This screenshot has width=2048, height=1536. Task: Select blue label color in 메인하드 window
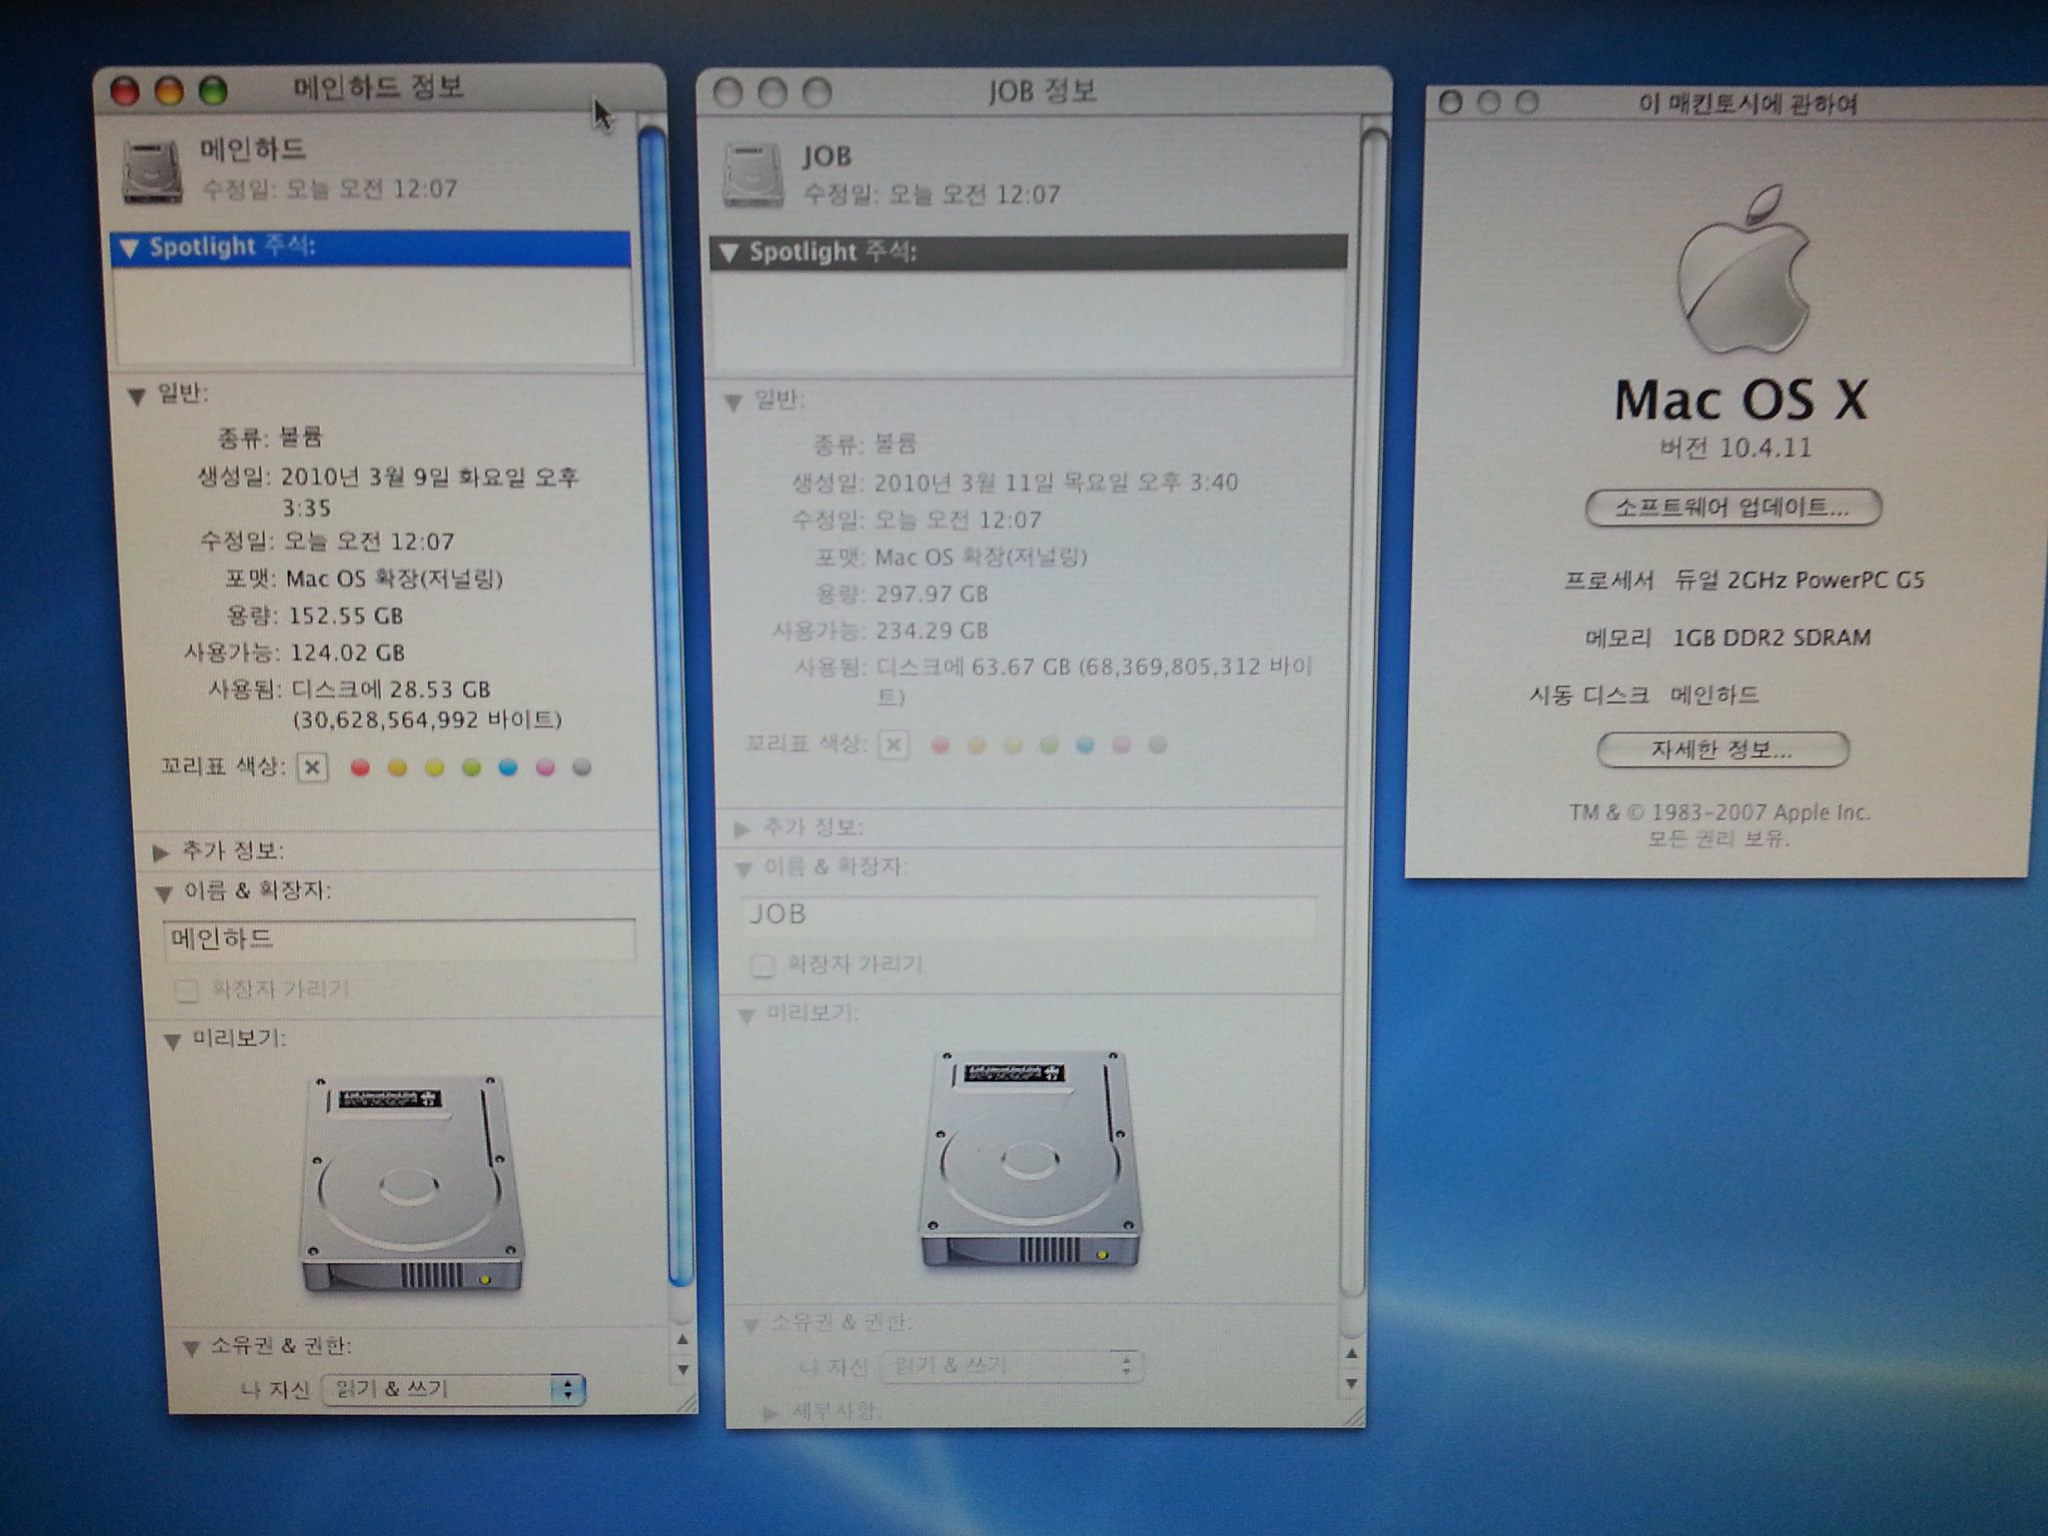[x=508, y=768]
